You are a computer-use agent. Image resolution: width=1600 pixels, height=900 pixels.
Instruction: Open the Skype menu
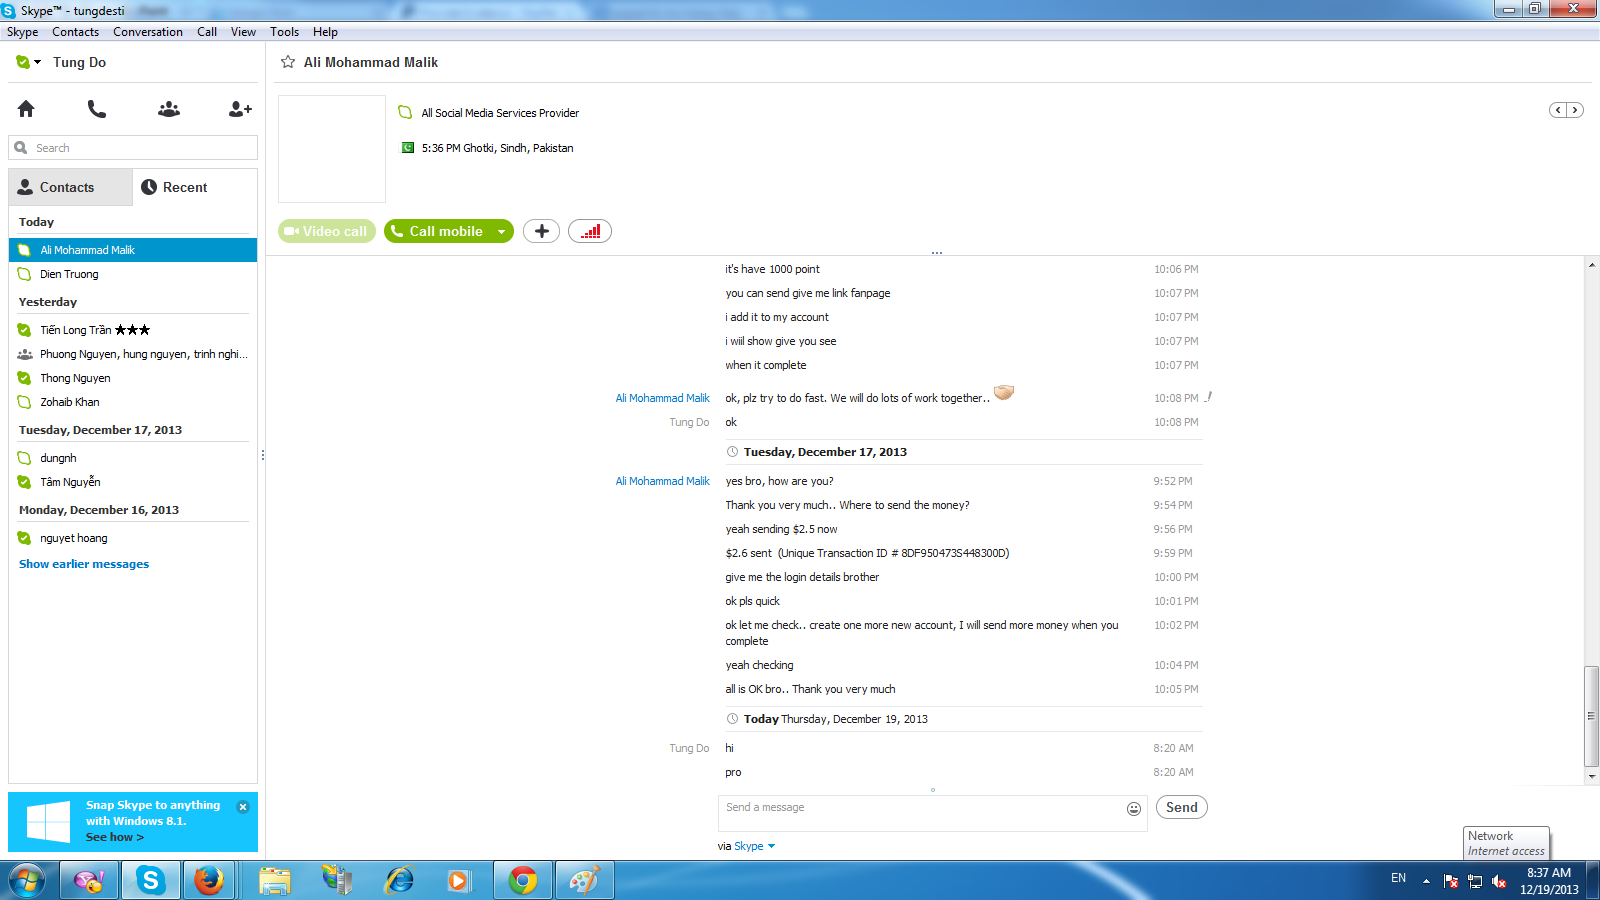[x=23, y=32]
